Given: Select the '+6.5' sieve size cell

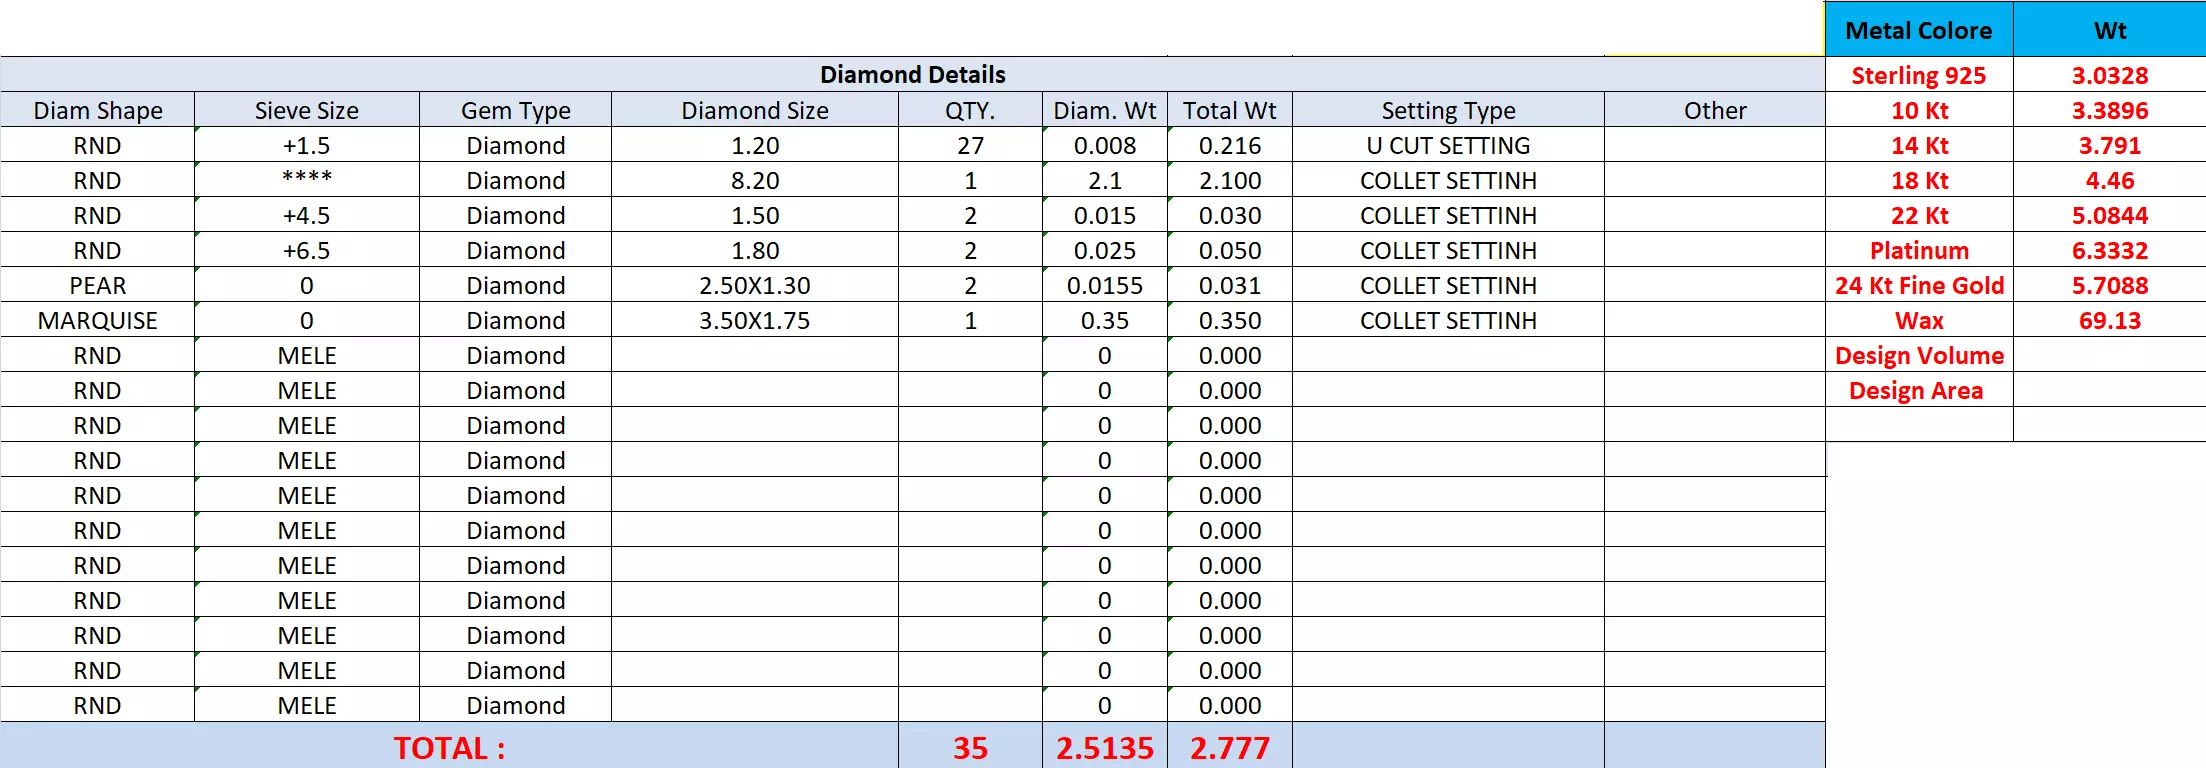Looking at the screenshot, I should [307, 250].
